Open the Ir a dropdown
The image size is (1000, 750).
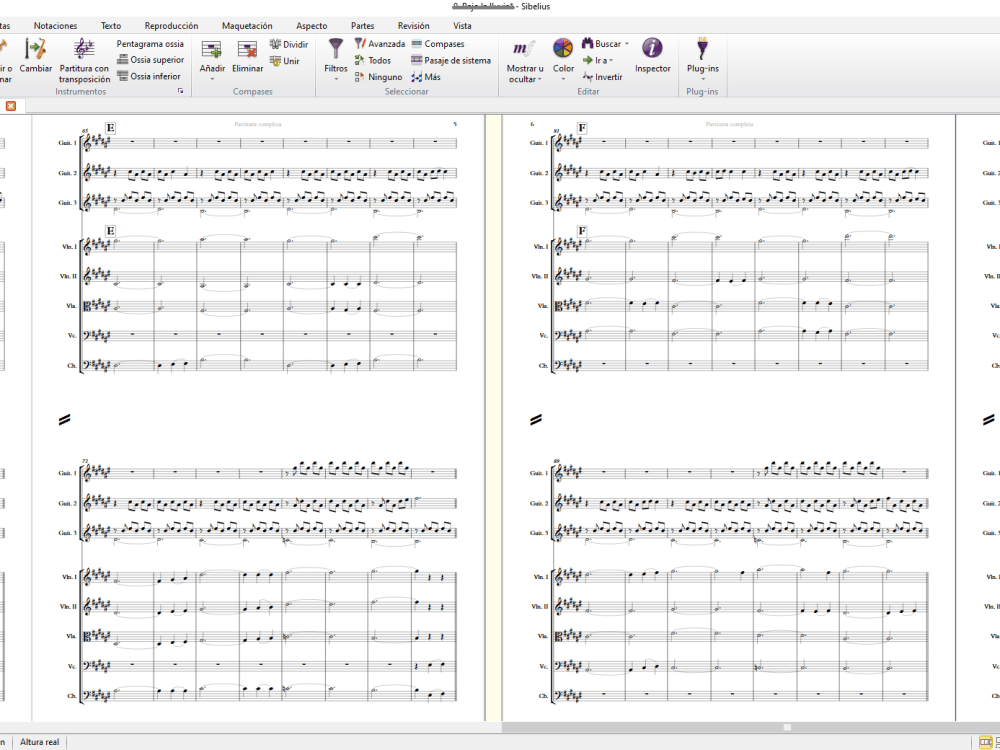coord(597,61)
